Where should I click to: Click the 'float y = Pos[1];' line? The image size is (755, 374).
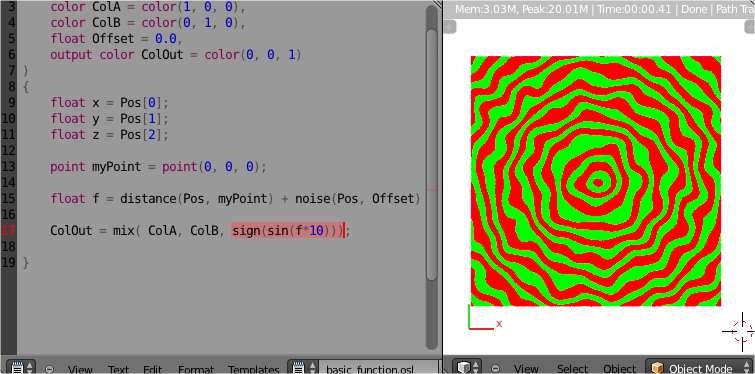click(x=110, y=118)
